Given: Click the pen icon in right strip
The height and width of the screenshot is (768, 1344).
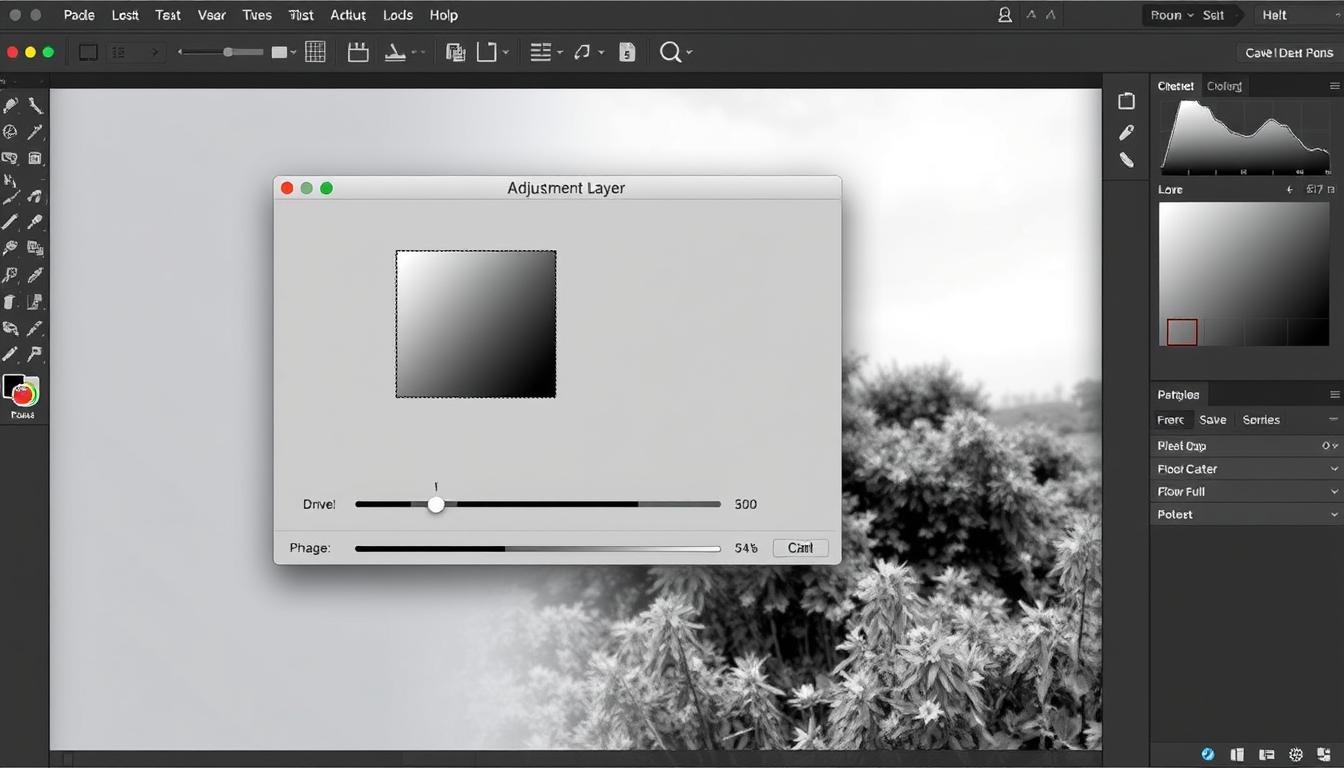Looking at the screenshot, I should 1127,132.
